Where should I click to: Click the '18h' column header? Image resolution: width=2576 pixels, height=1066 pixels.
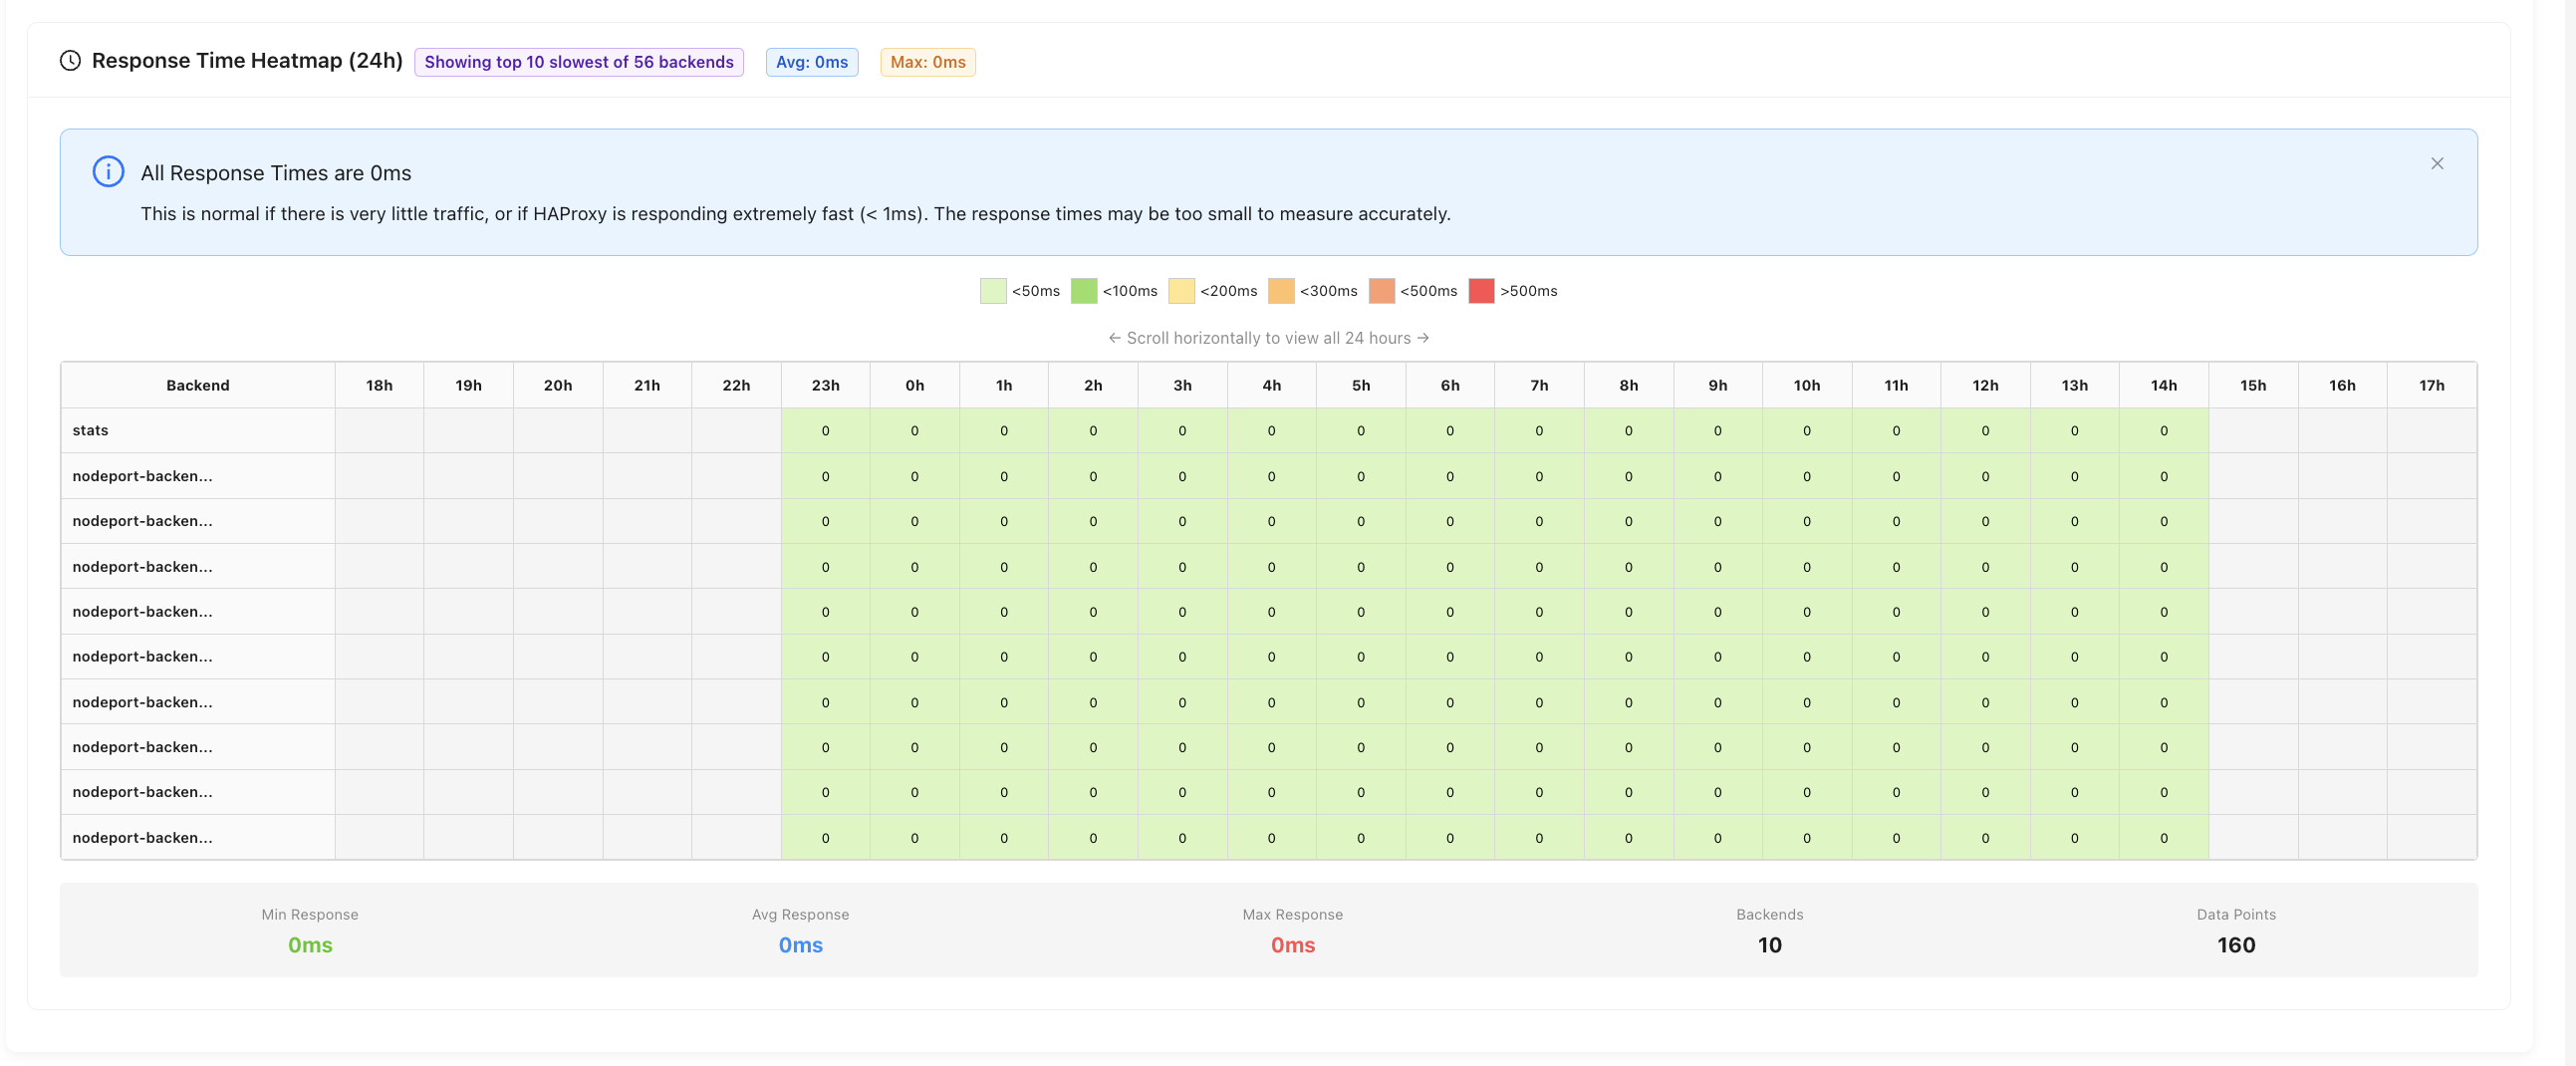tap(379, 385)
